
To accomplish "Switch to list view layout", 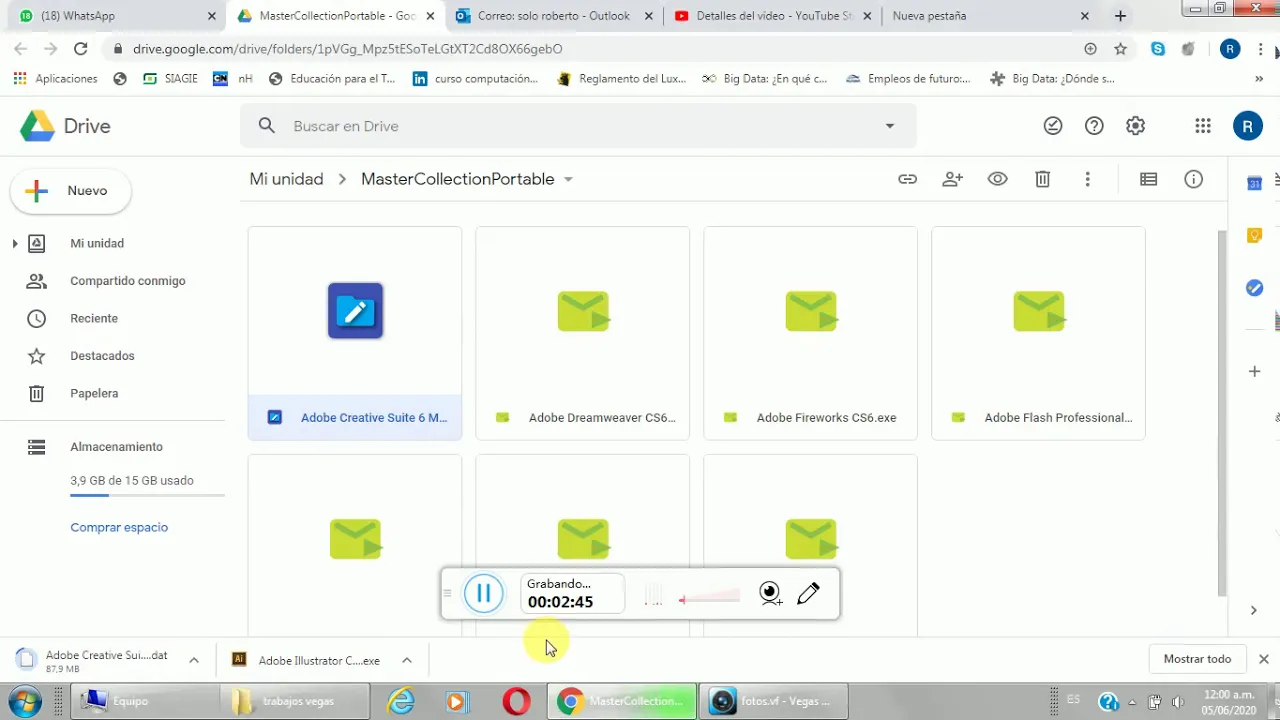I will coord(1148,179).
